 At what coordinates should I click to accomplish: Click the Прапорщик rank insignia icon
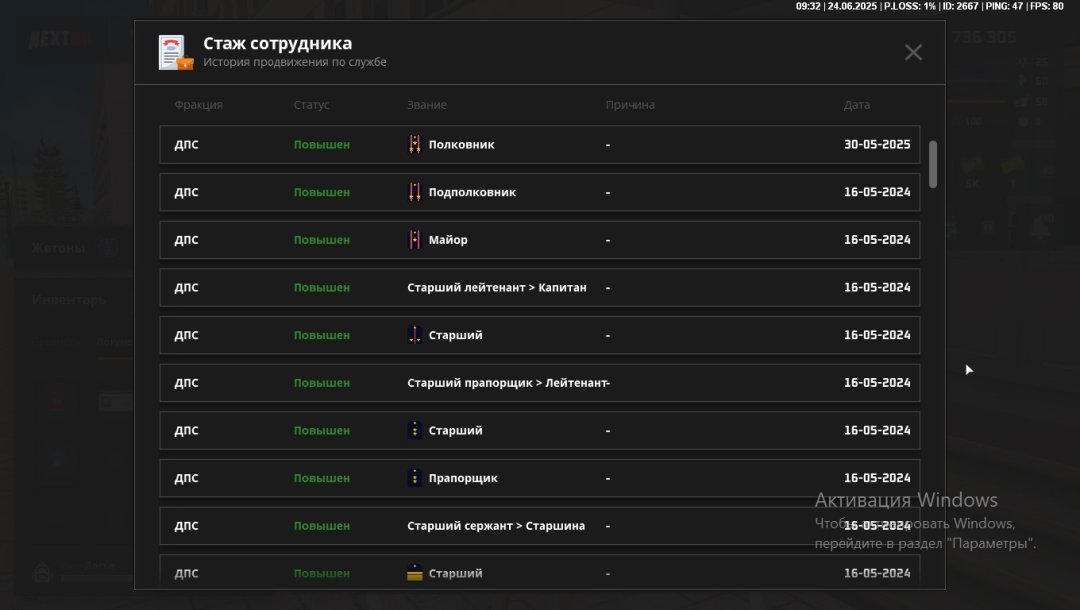[x=414, y=478]
